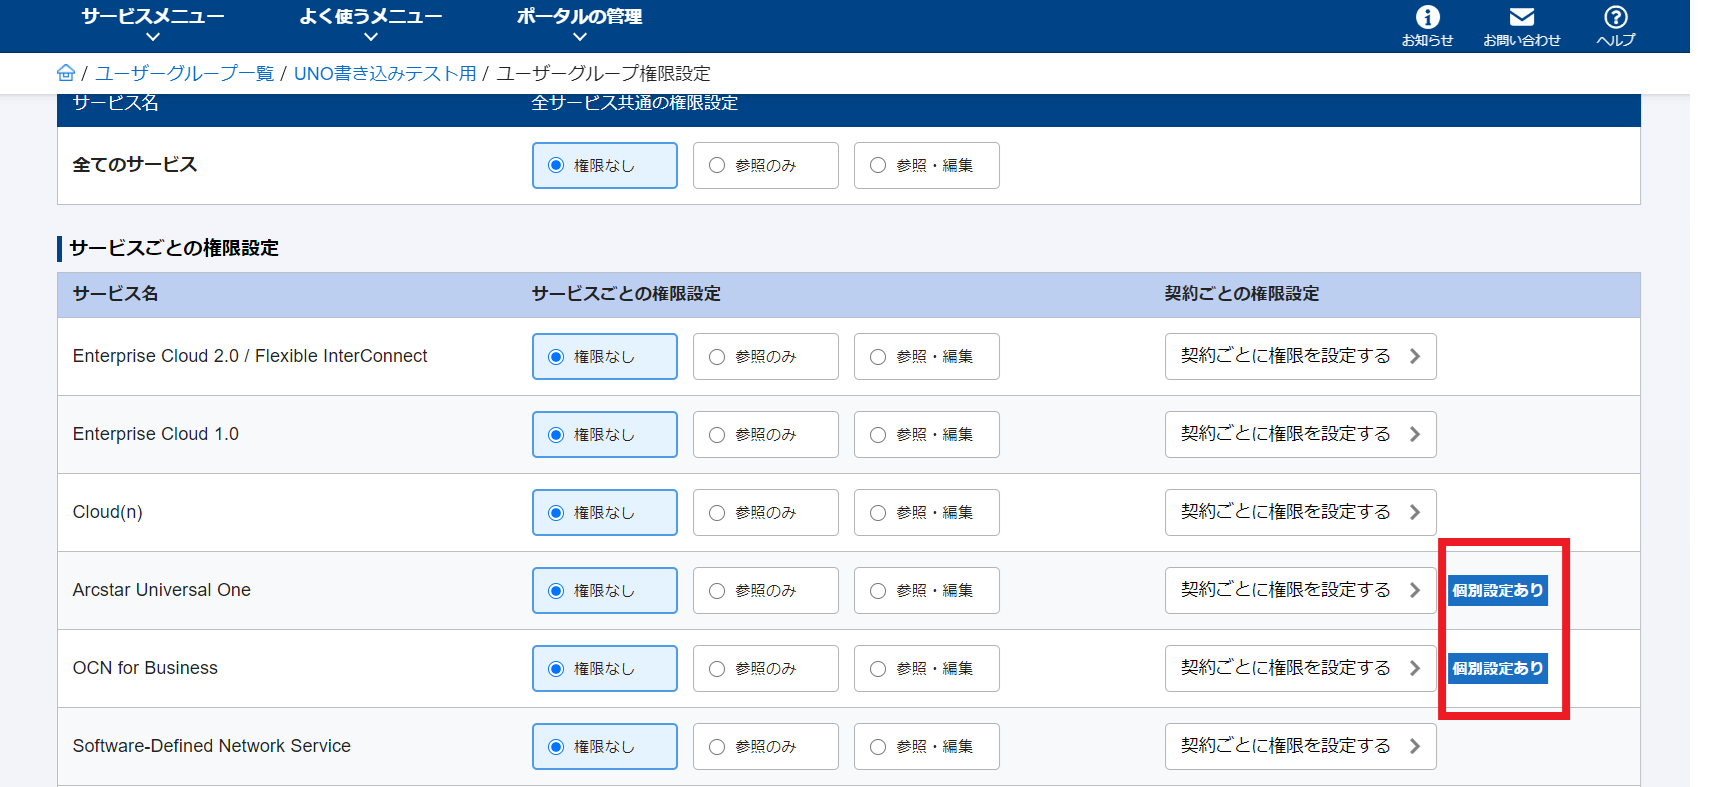This screenshot has height=787, width=1716.
Task: Select 参照のみ for Enterprise Cloud 1.0
Action: click(765, 434)
